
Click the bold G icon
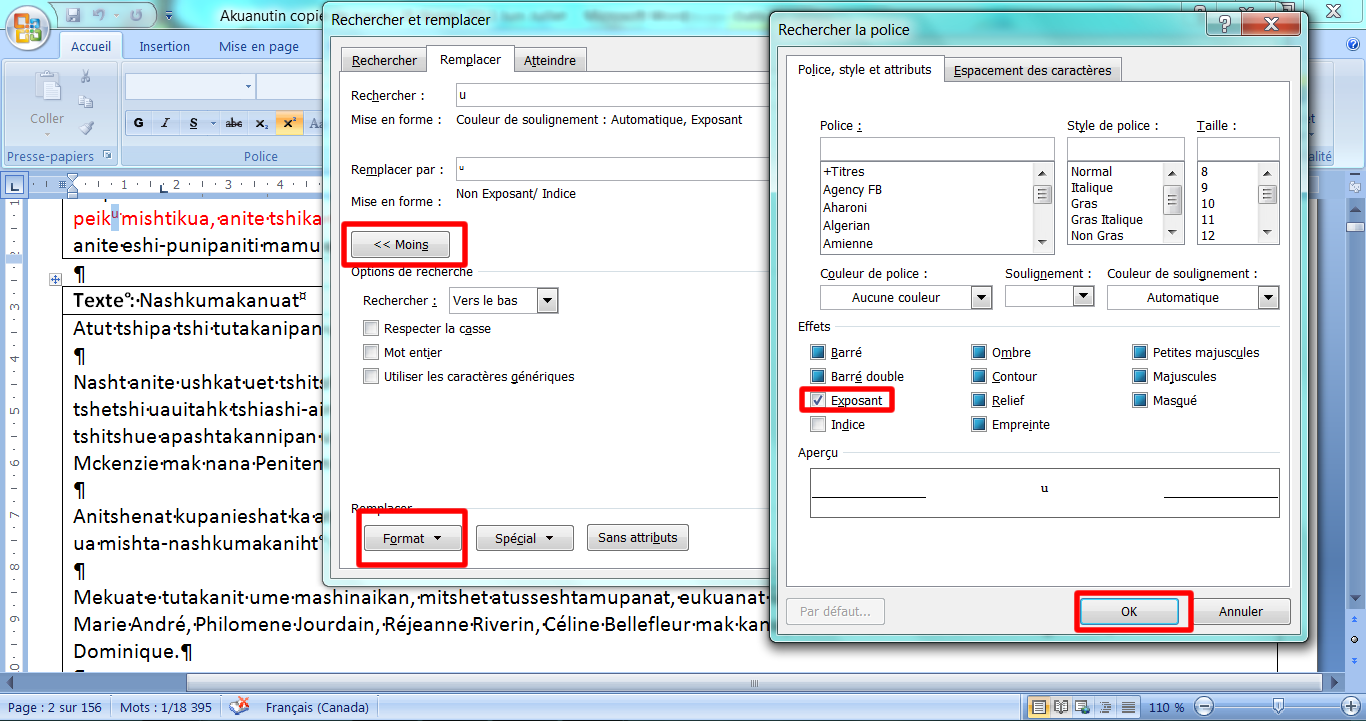point(139,124)
